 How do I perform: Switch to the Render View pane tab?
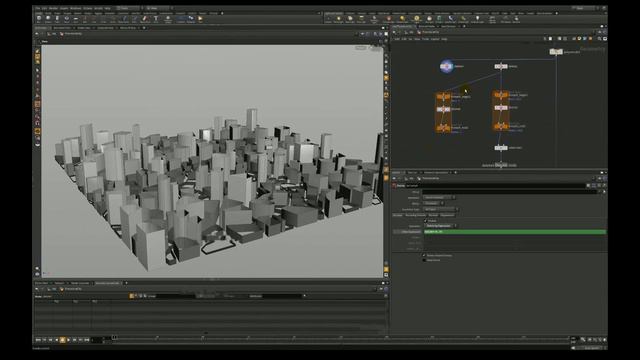click(x=84, y=28)
